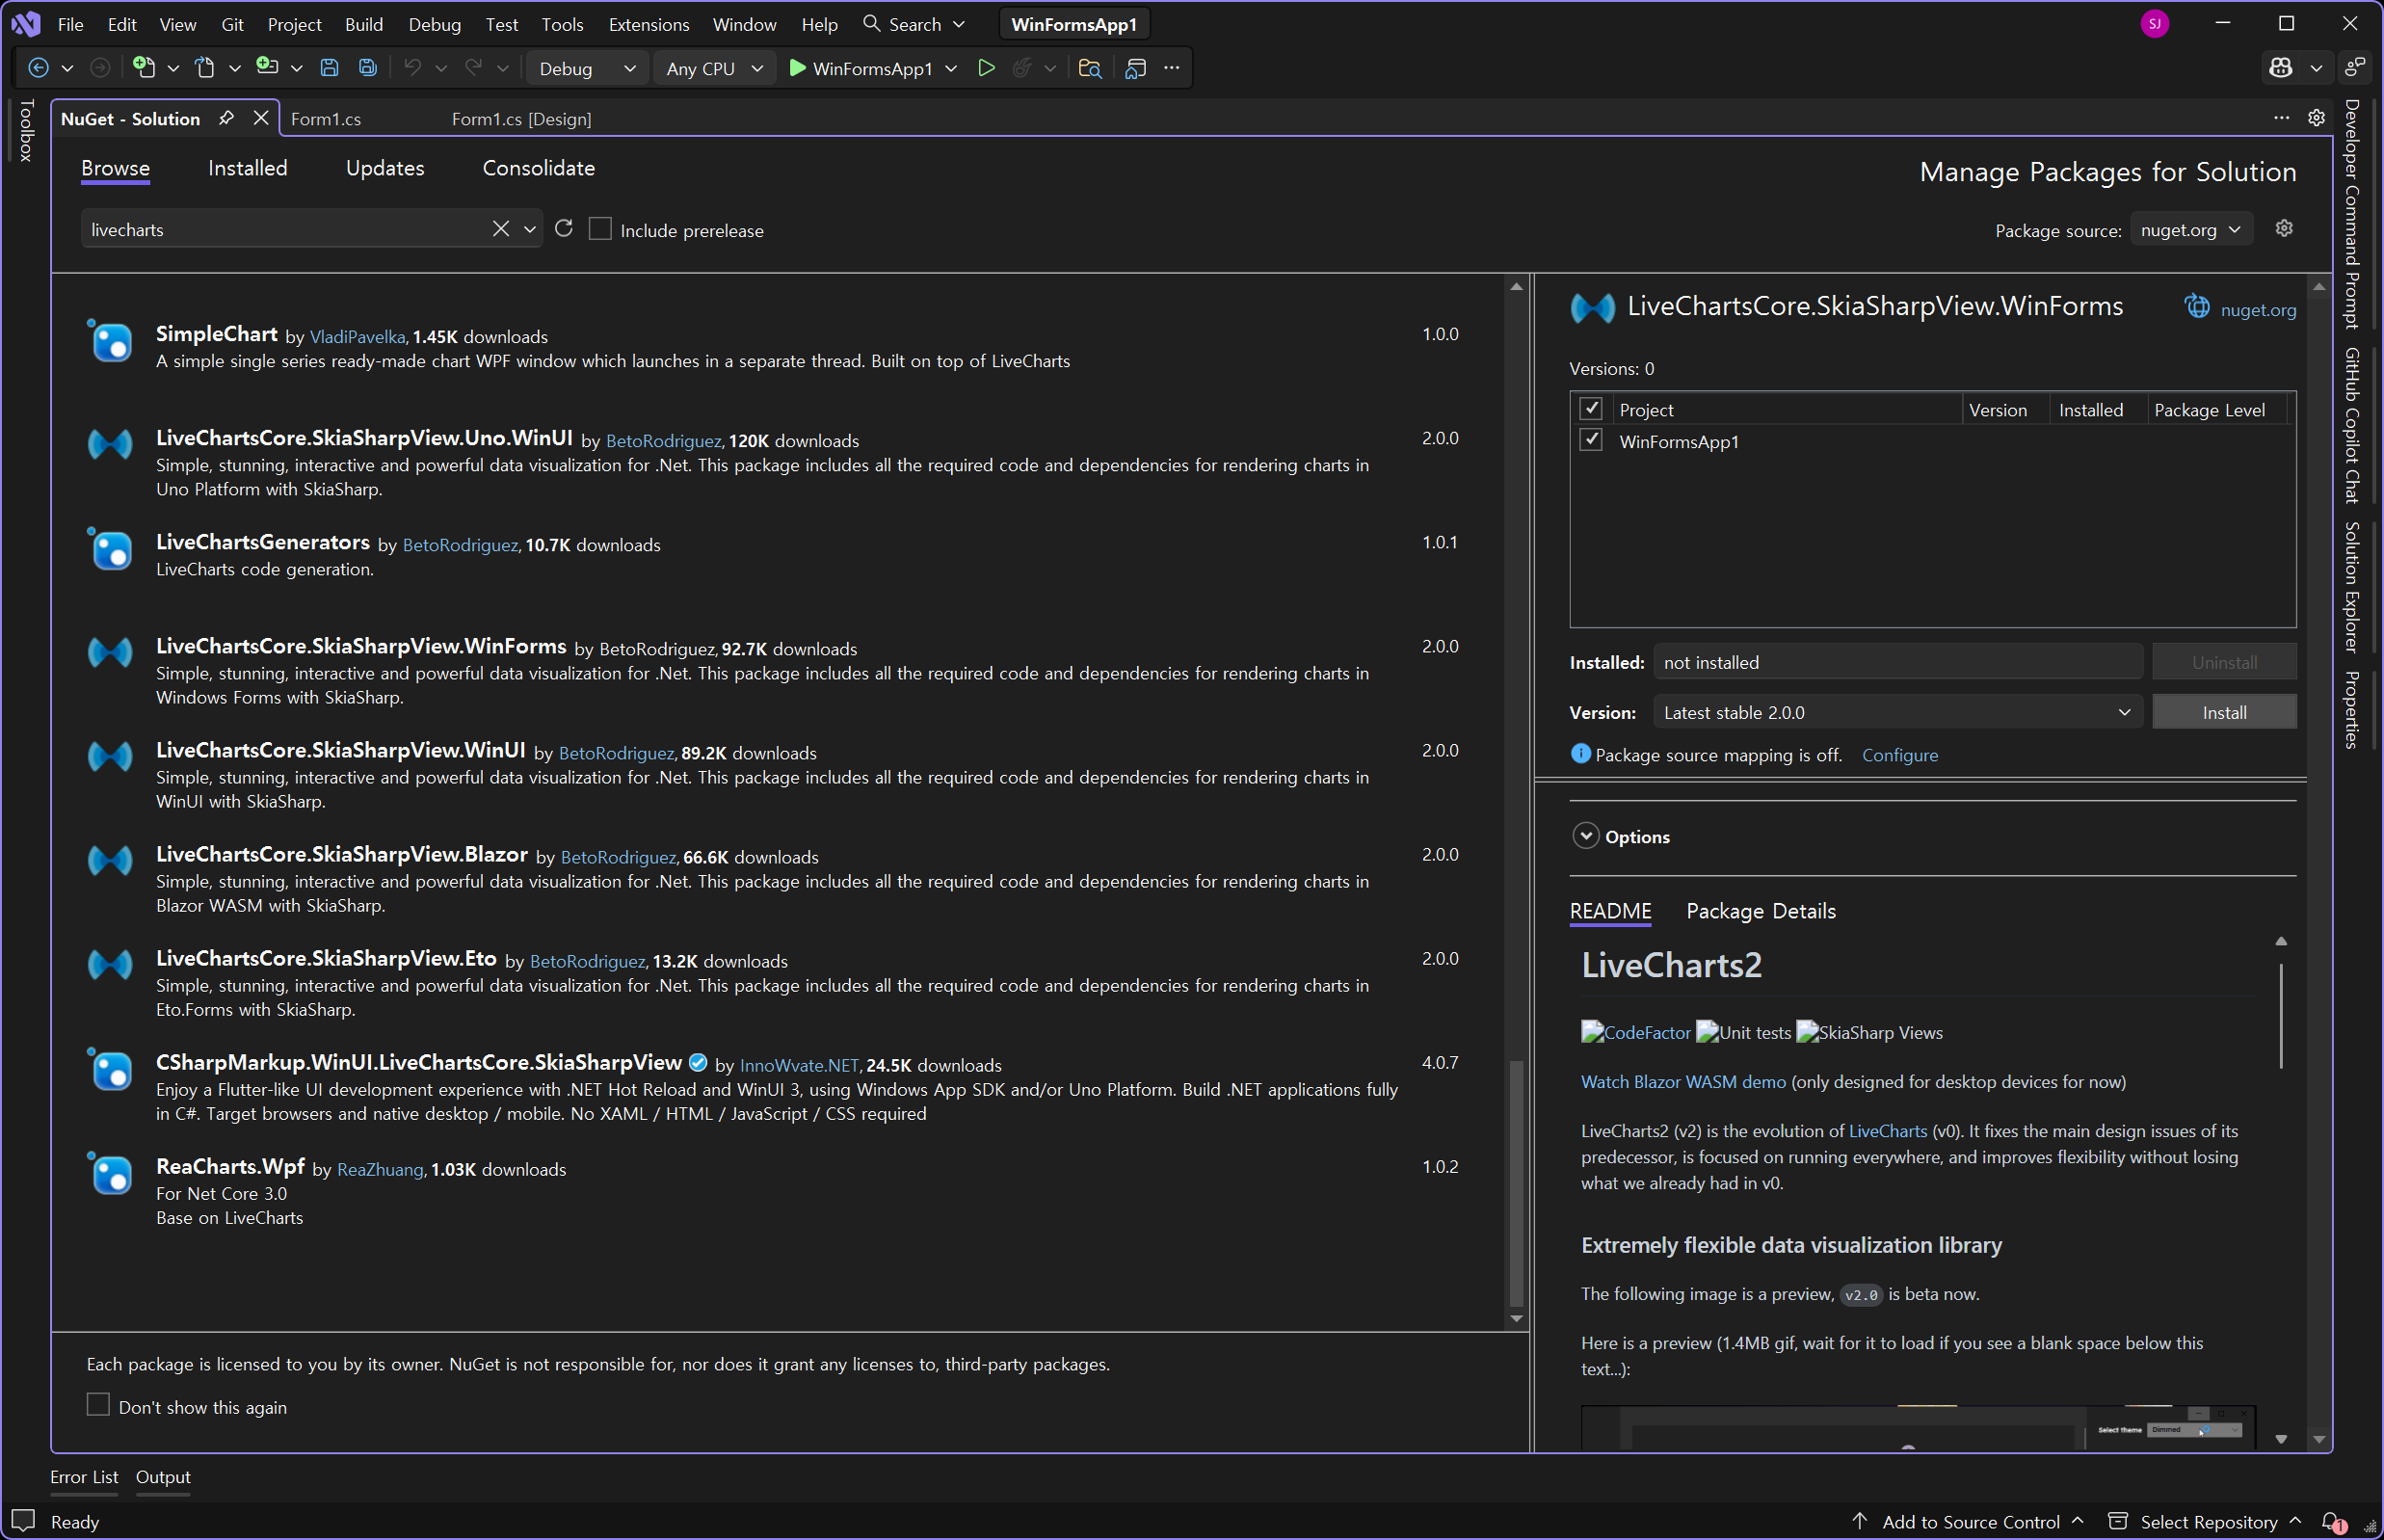Open the nuget.org package source dropdown
This screenshot has height=1540, width=2384.
click(2190, 230)
